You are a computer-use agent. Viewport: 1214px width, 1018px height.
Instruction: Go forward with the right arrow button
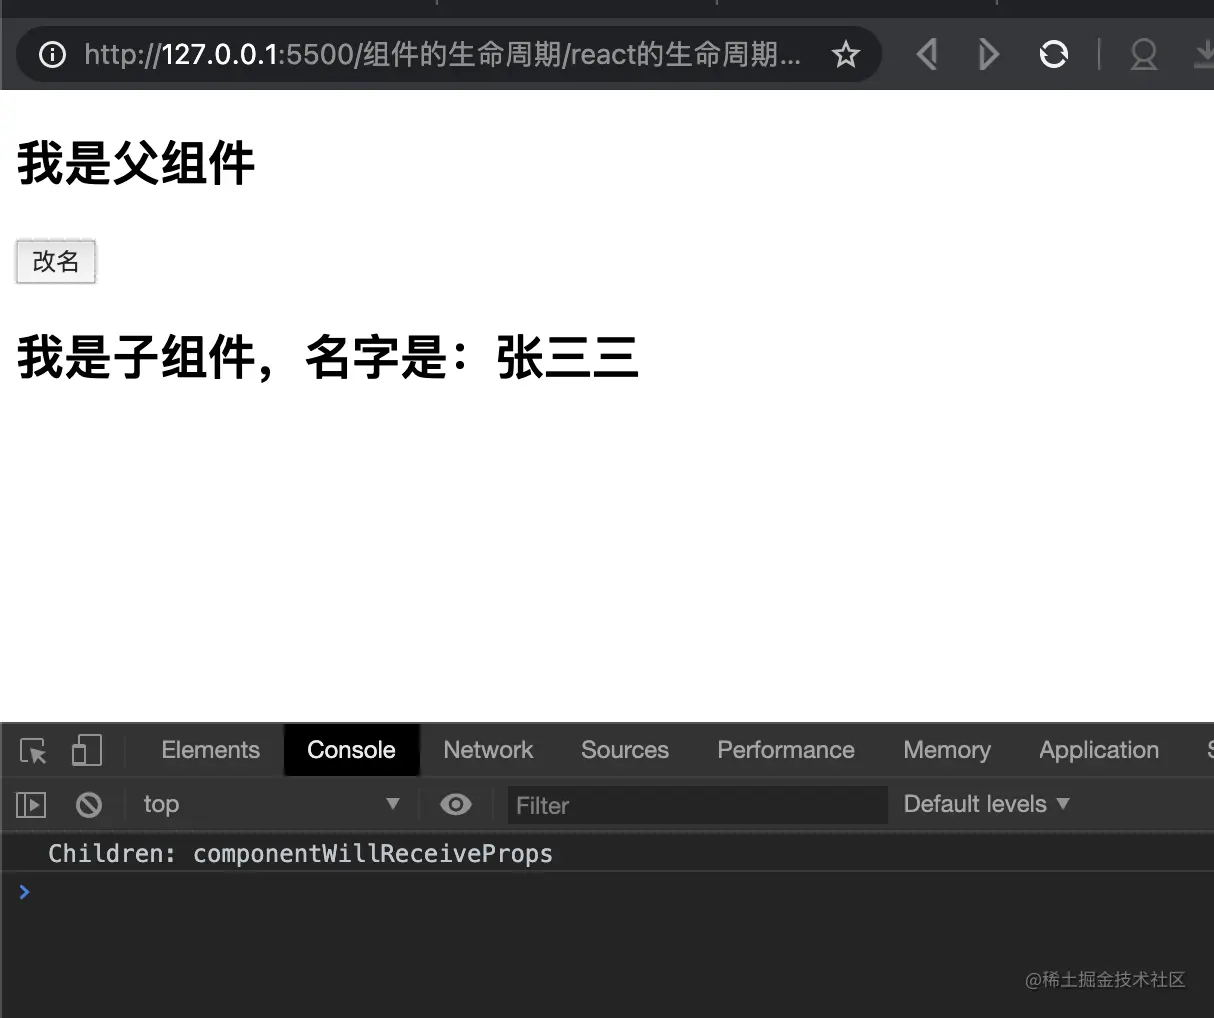click(x=988, y=54)
